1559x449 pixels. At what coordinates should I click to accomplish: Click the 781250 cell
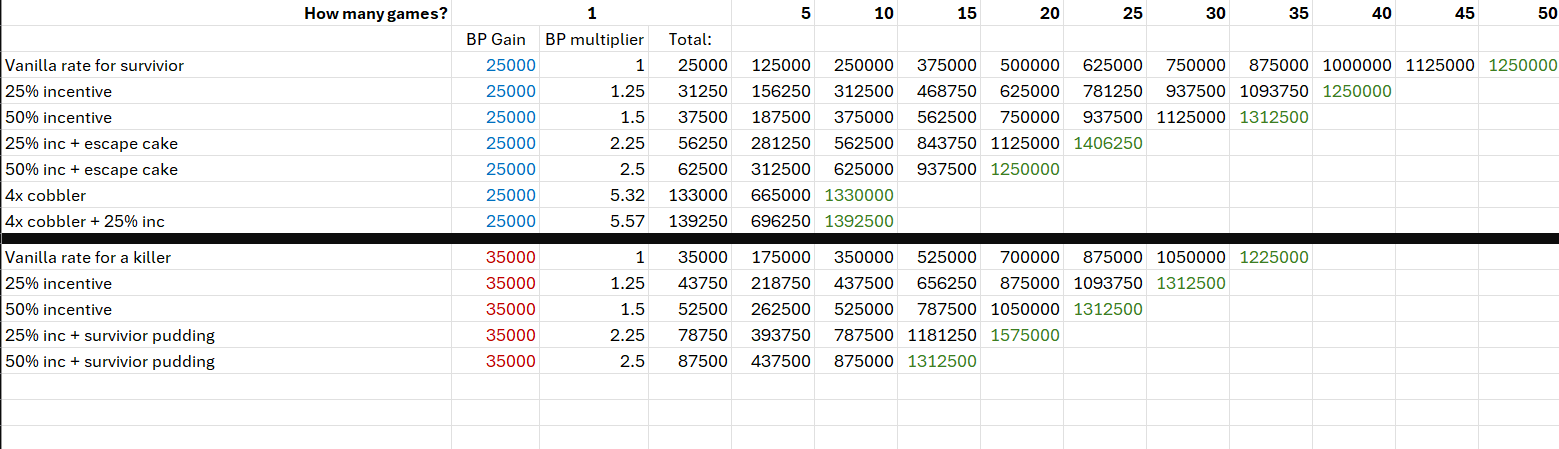[x=1105, y=91]
